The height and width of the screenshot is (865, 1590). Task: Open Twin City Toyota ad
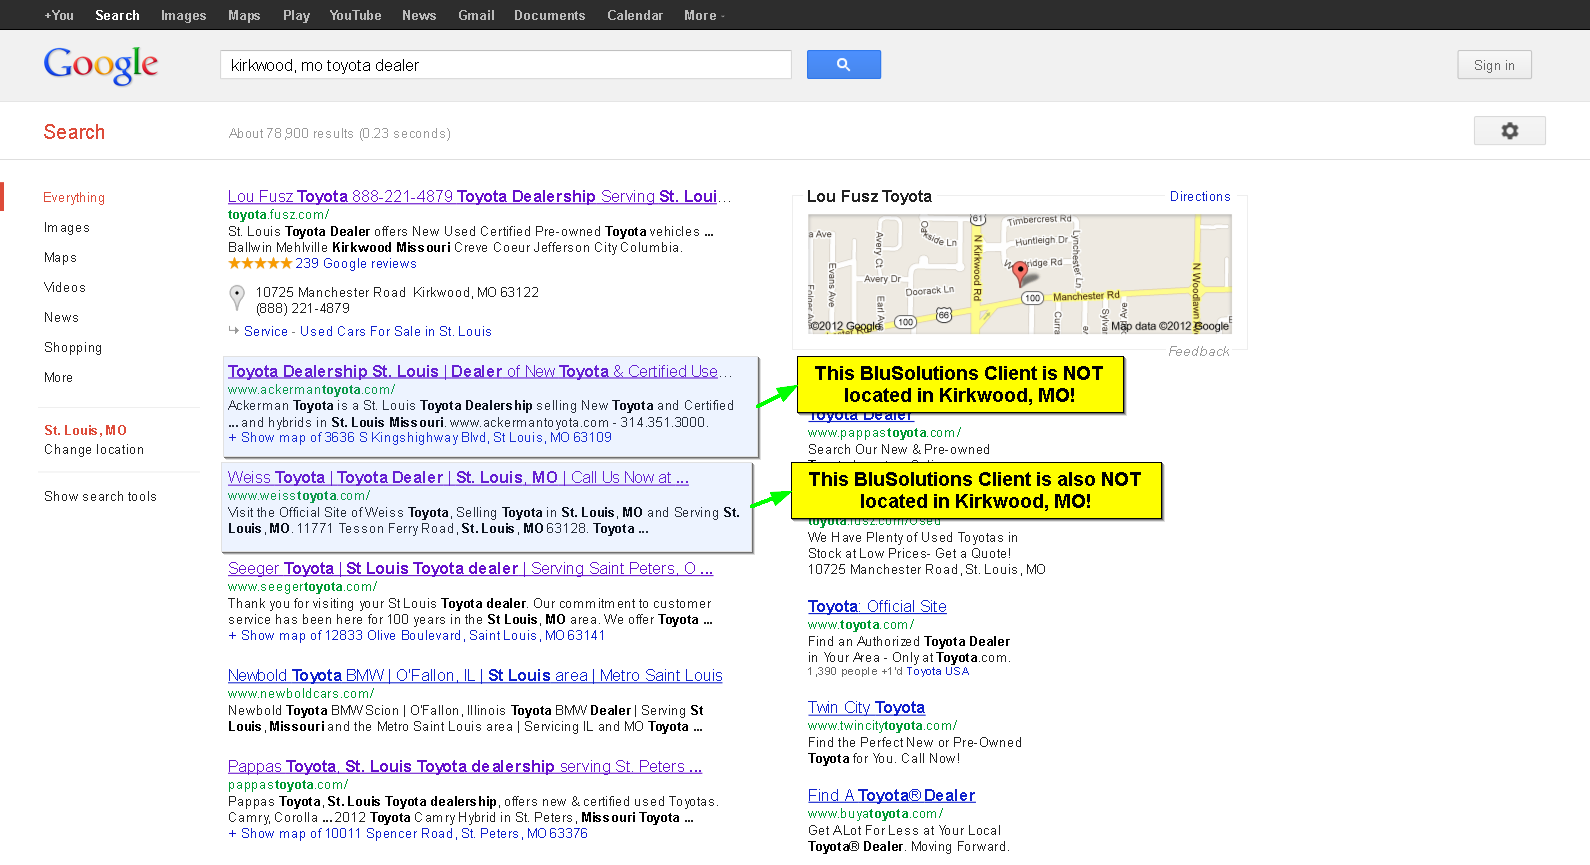coord(866,708)
